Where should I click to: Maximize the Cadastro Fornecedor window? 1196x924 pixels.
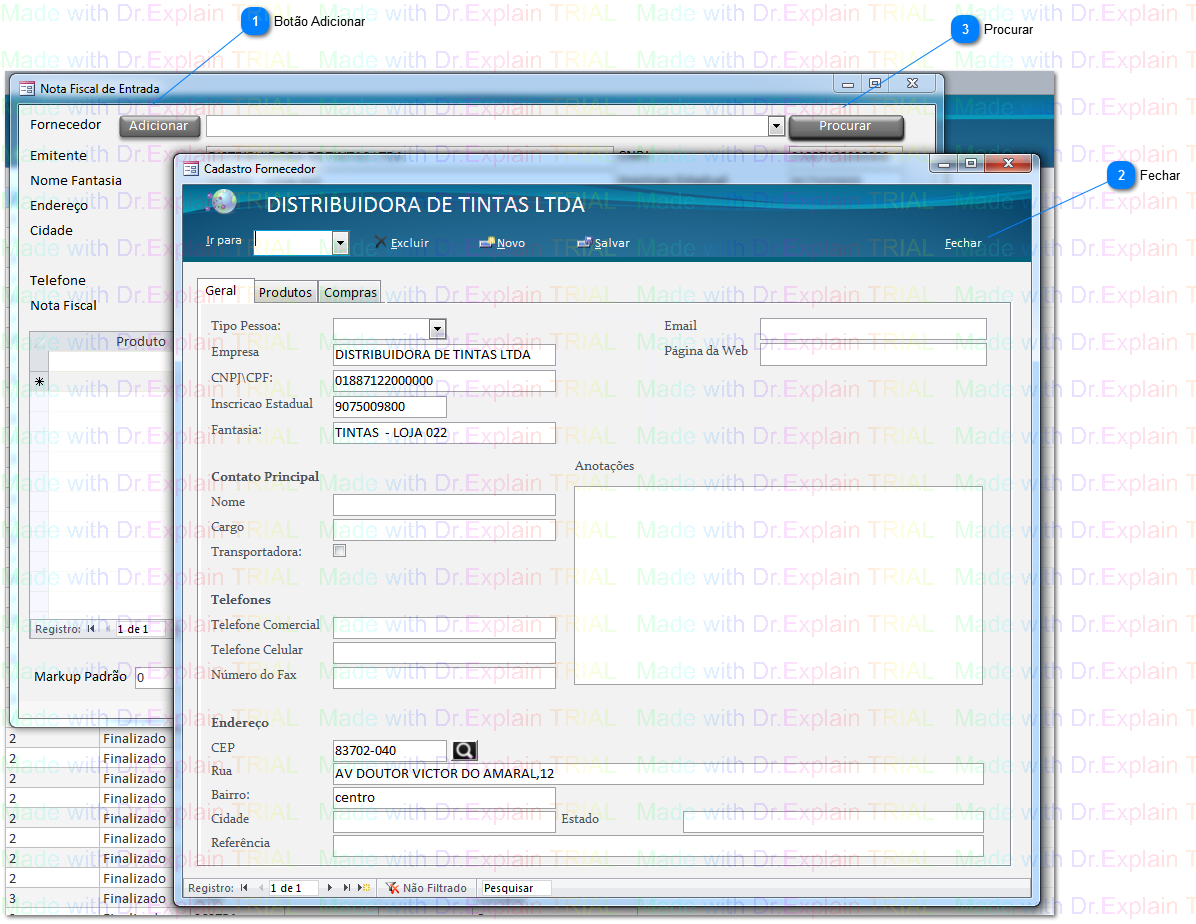point(971,163)
